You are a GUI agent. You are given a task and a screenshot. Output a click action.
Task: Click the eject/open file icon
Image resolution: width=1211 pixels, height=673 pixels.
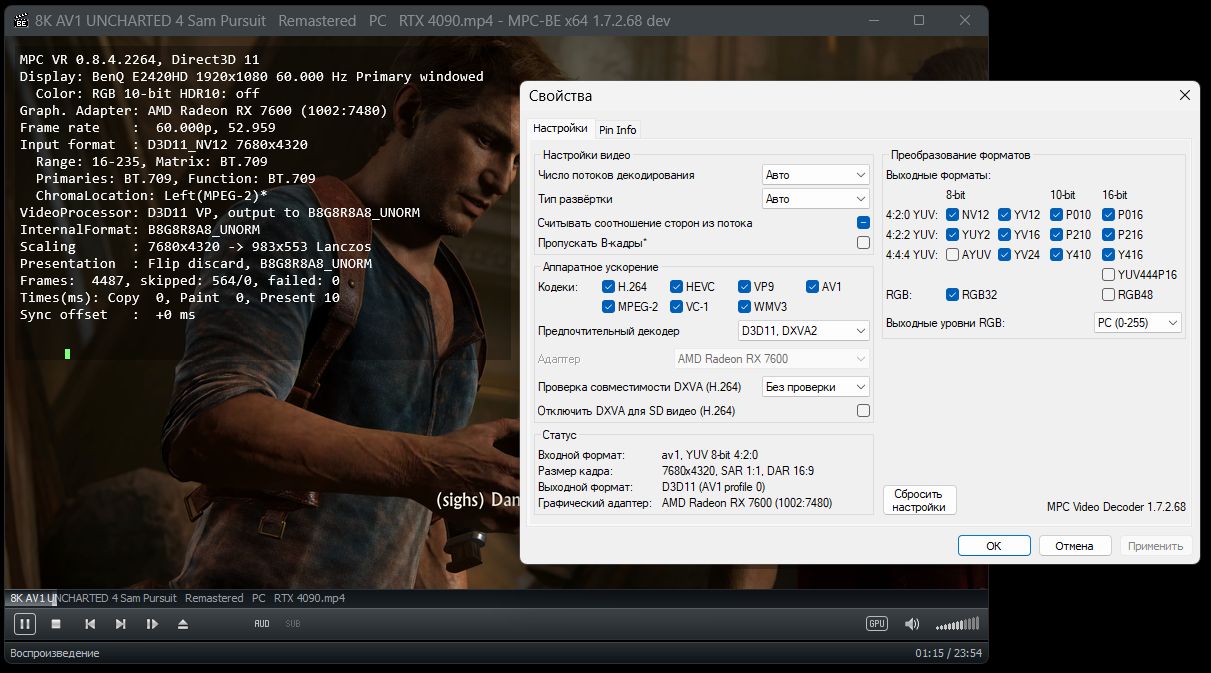182,624
